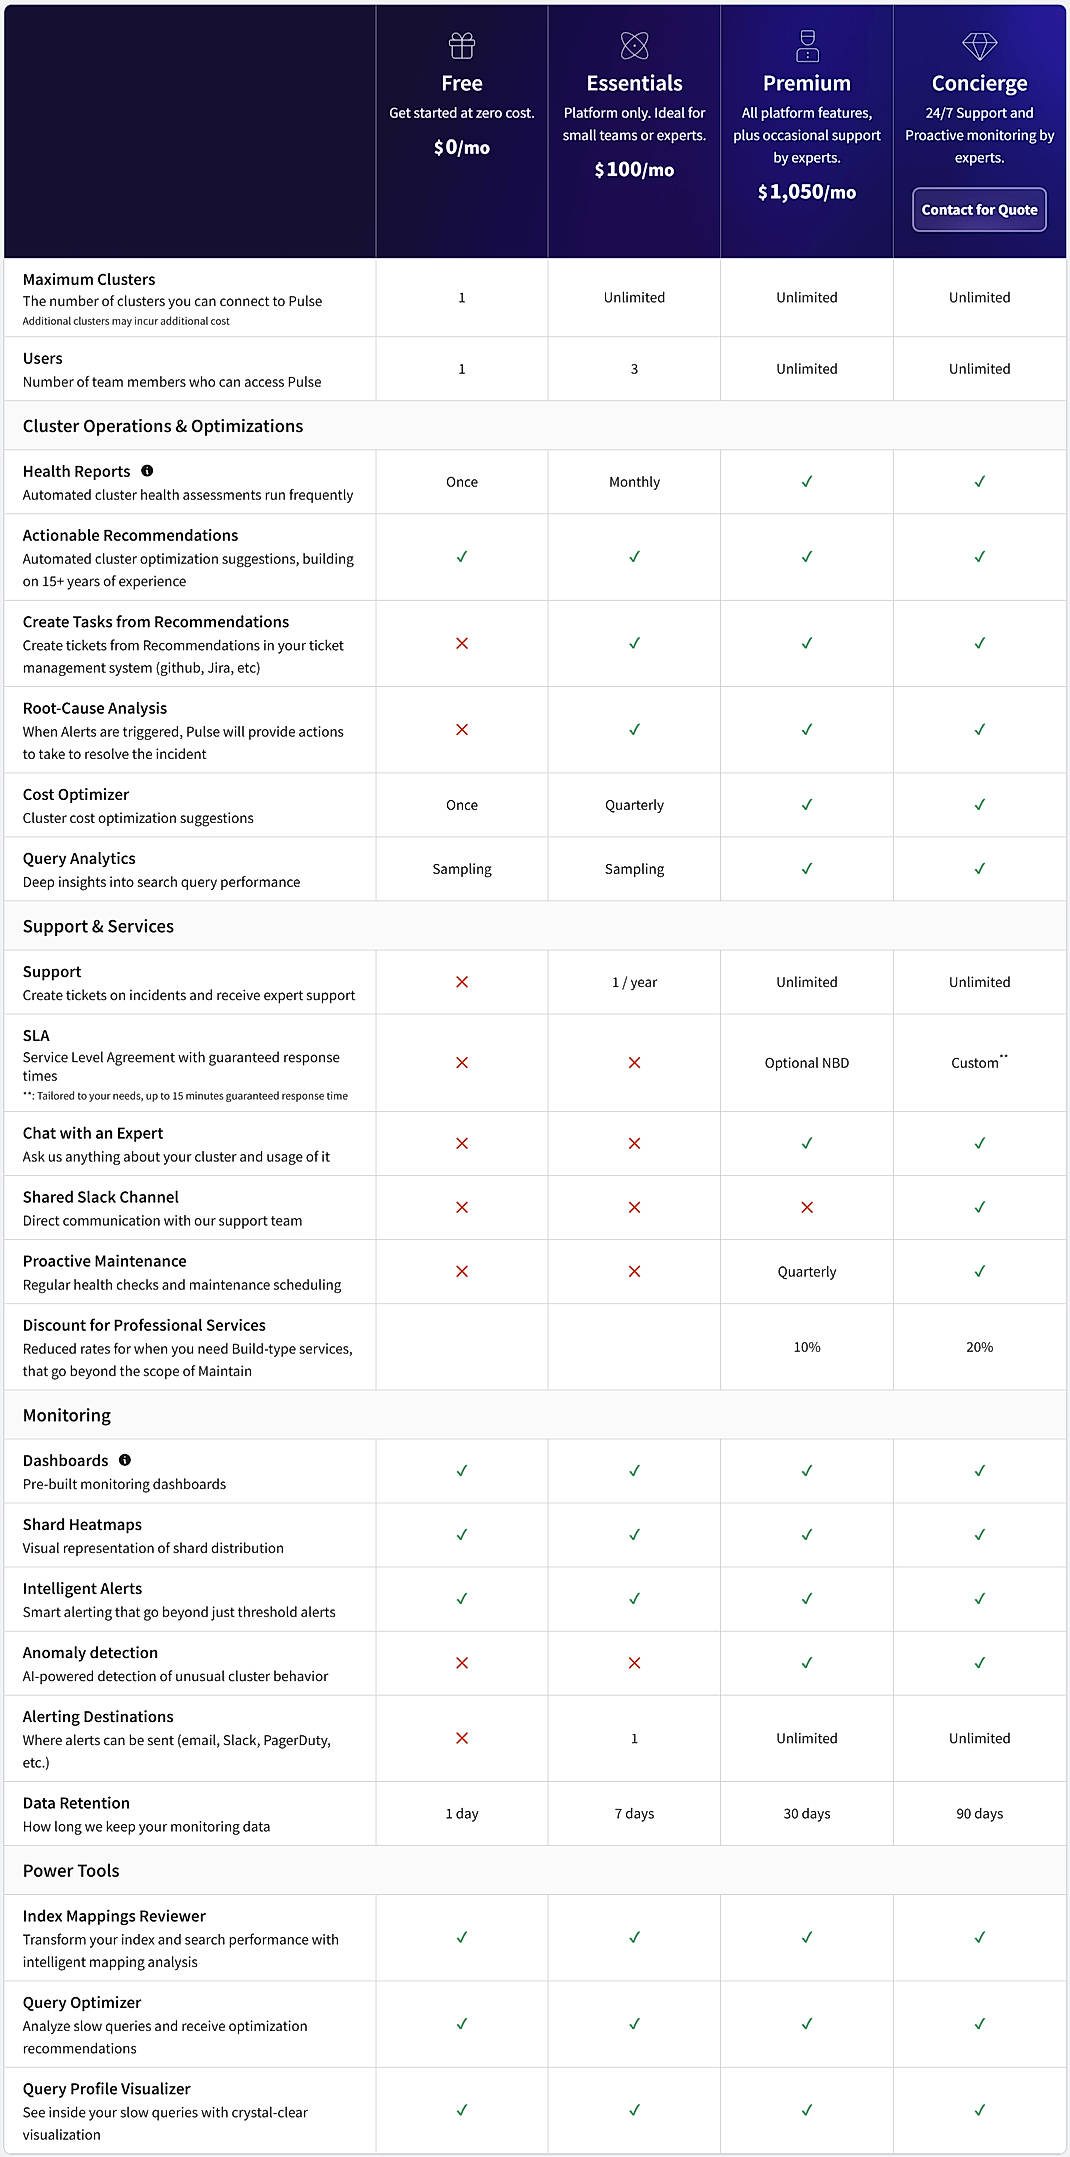The width and height of the screenshot is (1070, 2157).
Task: Click the Contact for Quote button
Action: coord(978,210)
